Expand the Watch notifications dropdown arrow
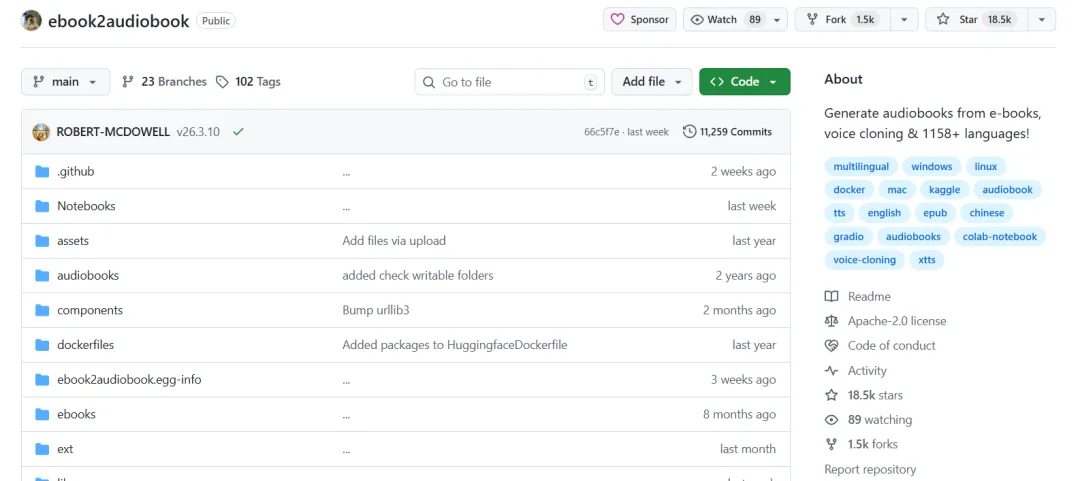The image size is (1080, 481). pos(777,19)
